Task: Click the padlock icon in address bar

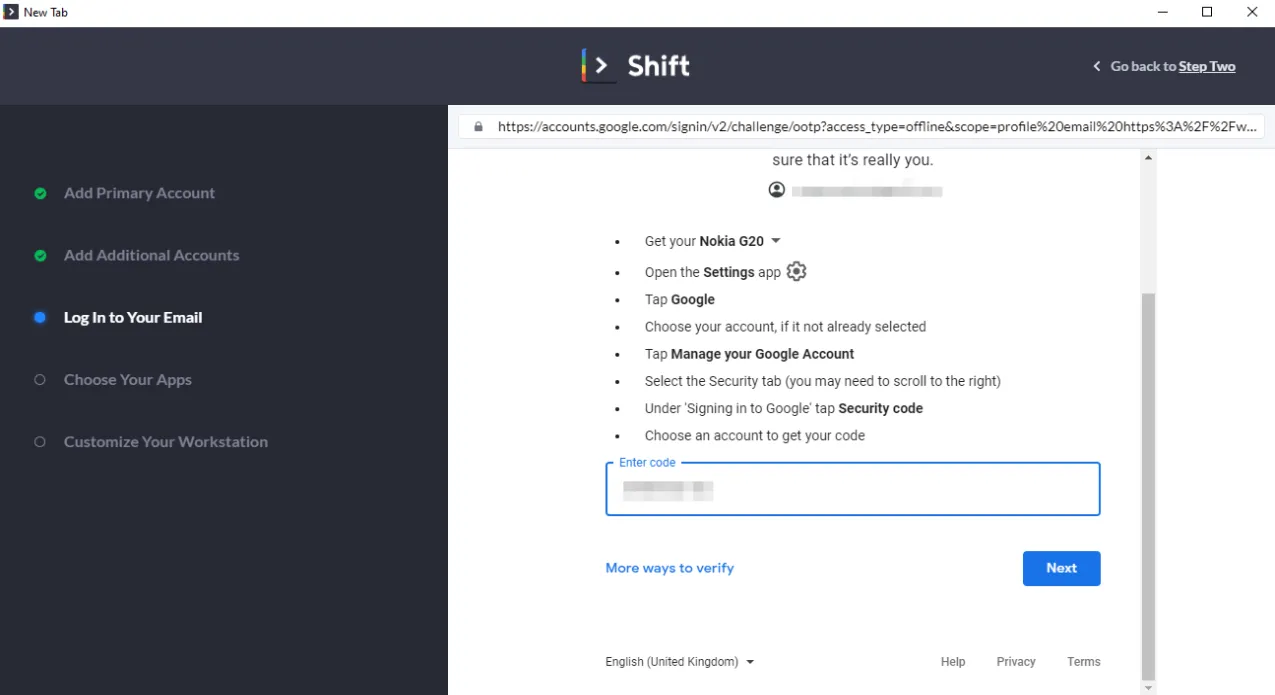Action: coord(478,127)
